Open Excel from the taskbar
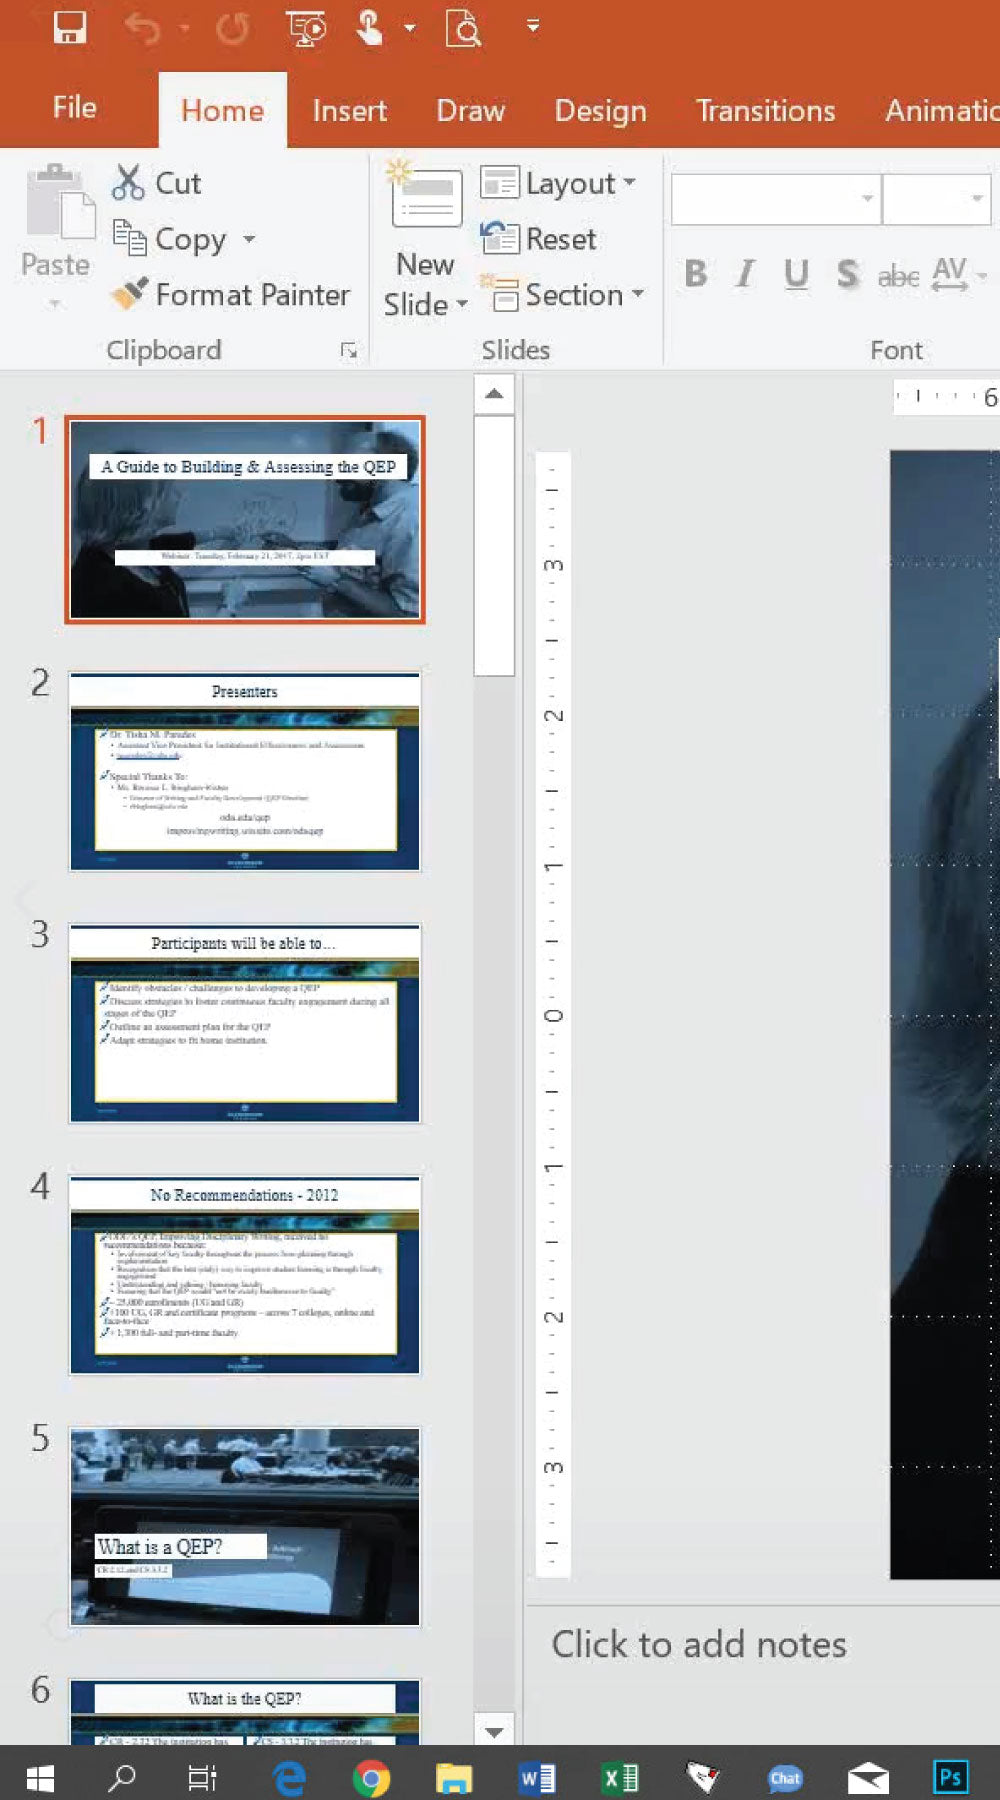 click(x=620, y=1777)
